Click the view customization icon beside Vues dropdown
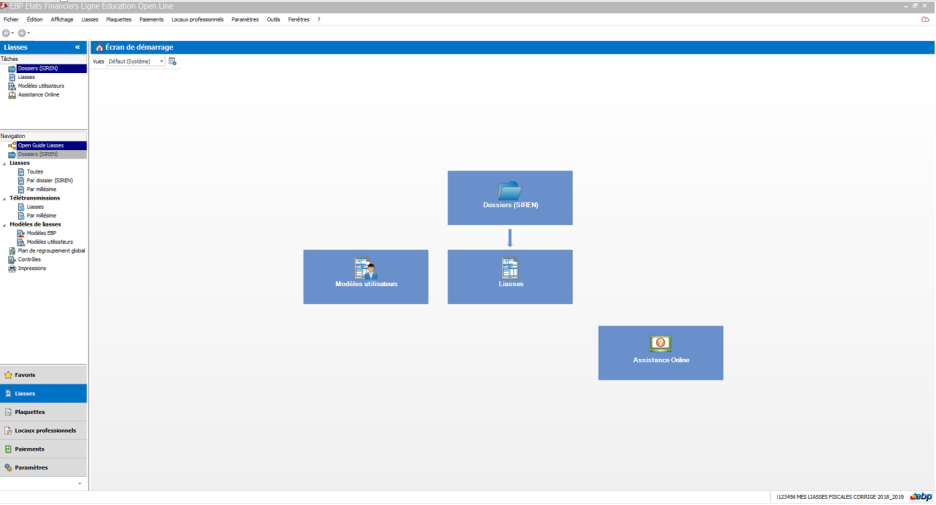This screenshot has width=936, height=505. pyautogui.click(x=173, y=61)
